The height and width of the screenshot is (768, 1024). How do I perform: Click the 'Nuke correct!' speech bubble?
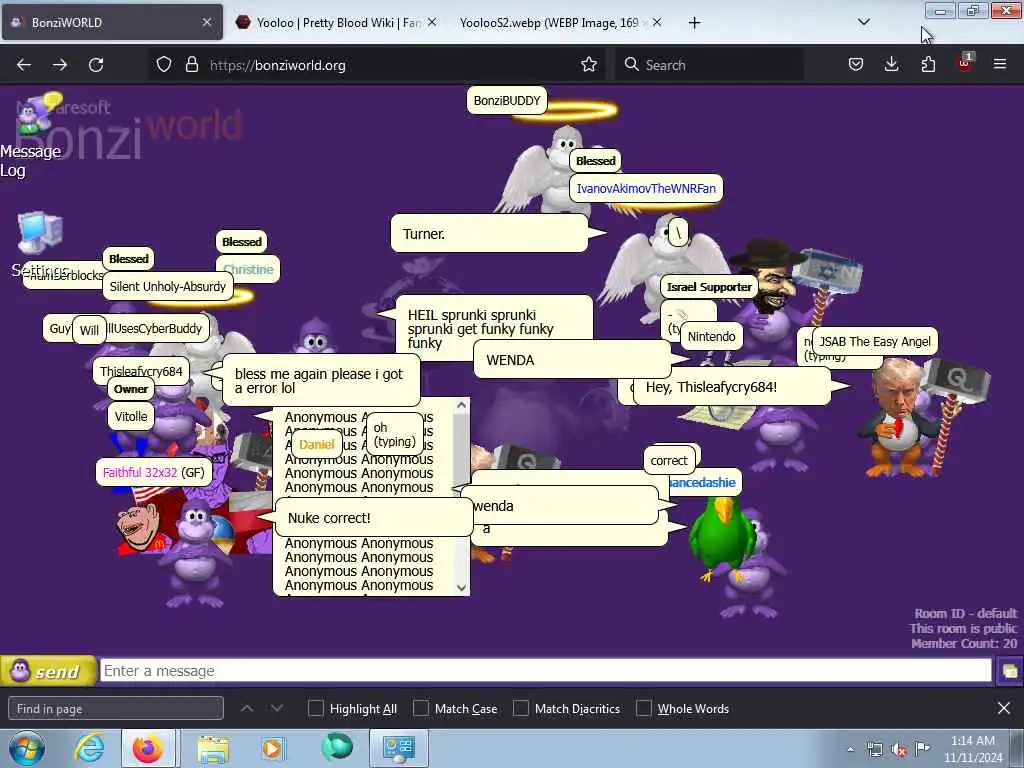click(x=374, y=518)
